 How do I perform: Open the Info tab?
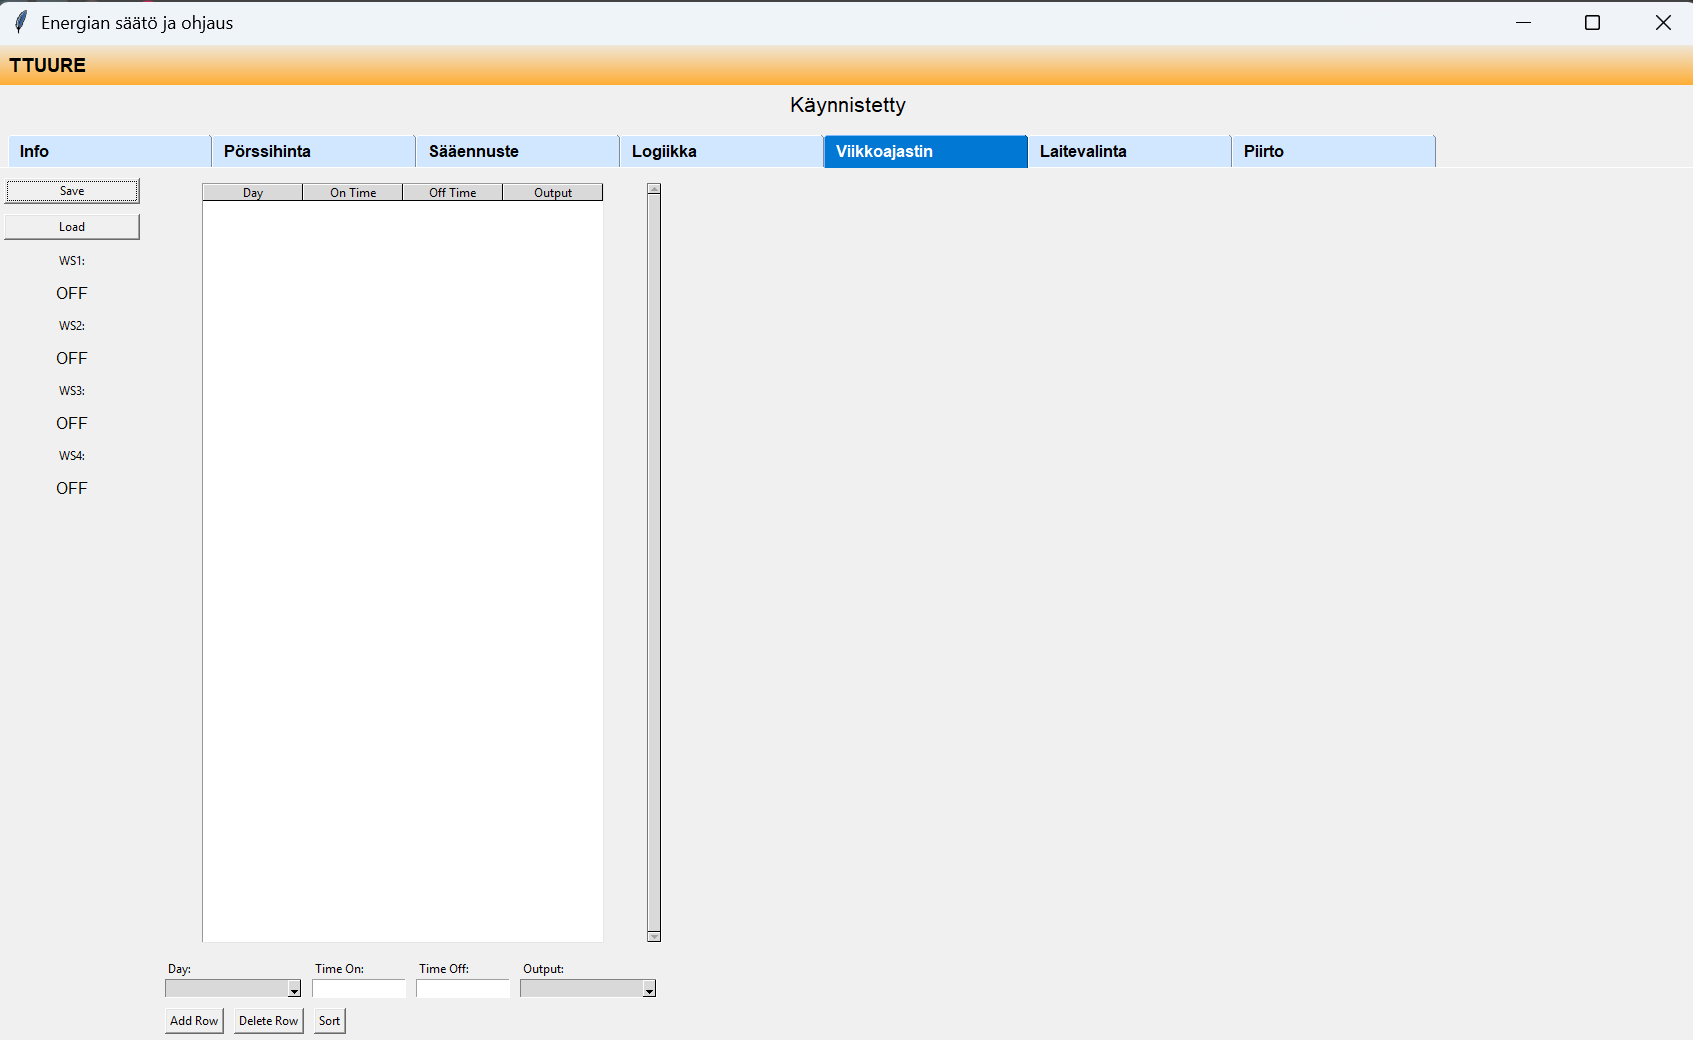(109, 151)
